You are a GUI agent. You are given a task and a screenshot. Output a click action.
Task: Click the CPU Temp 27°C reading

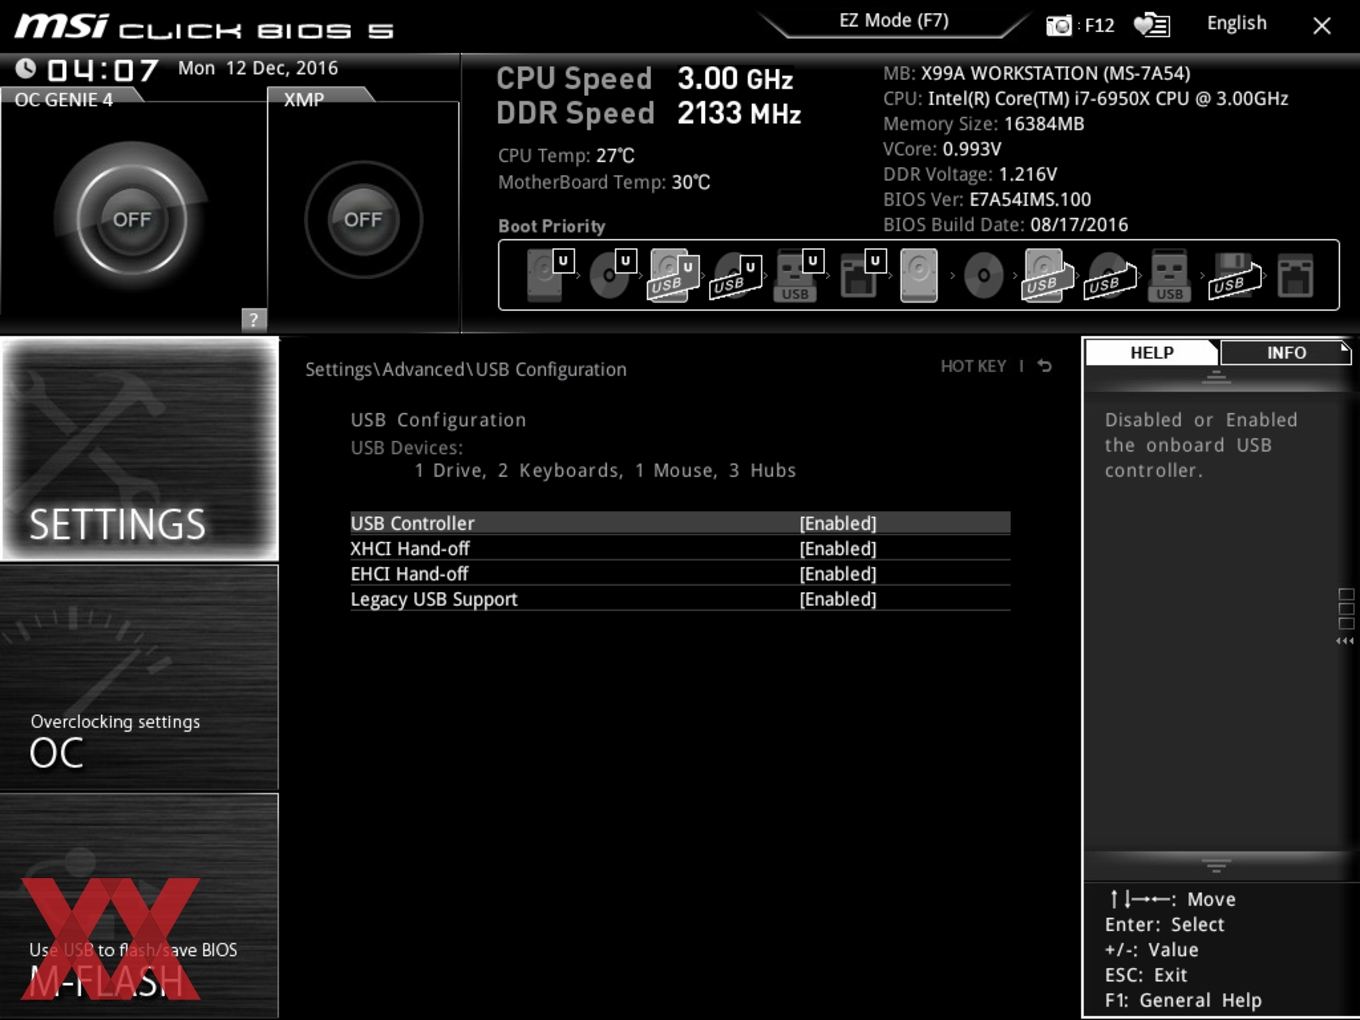566,156
